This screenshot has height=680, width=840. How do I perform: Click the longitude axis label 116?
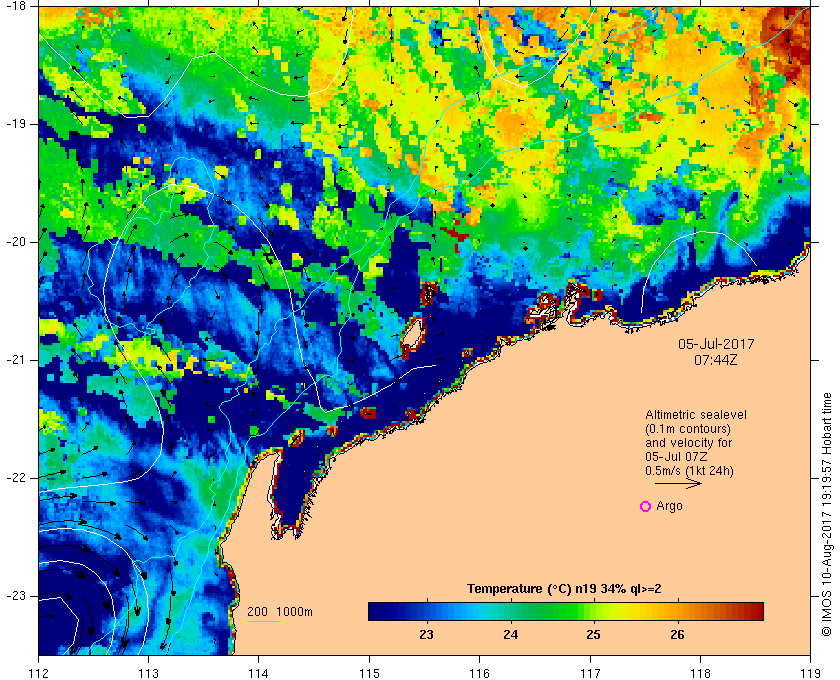click(479, 672)
